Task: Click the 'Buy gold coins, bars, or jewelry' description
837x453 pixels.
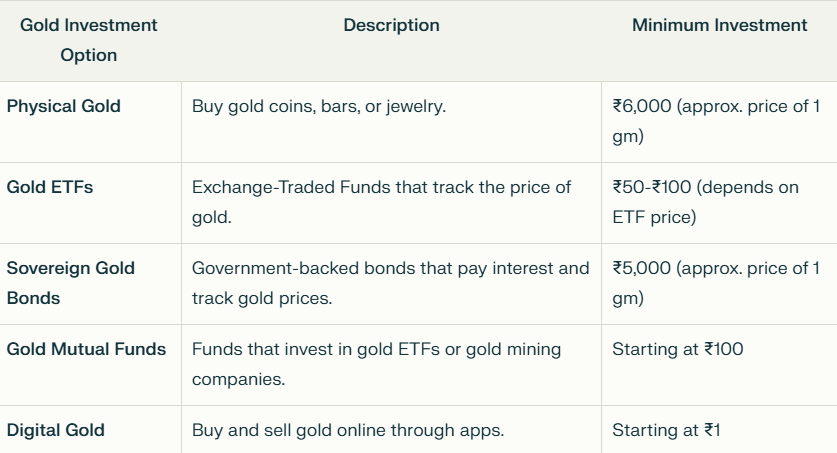Action: click(319, 106)
